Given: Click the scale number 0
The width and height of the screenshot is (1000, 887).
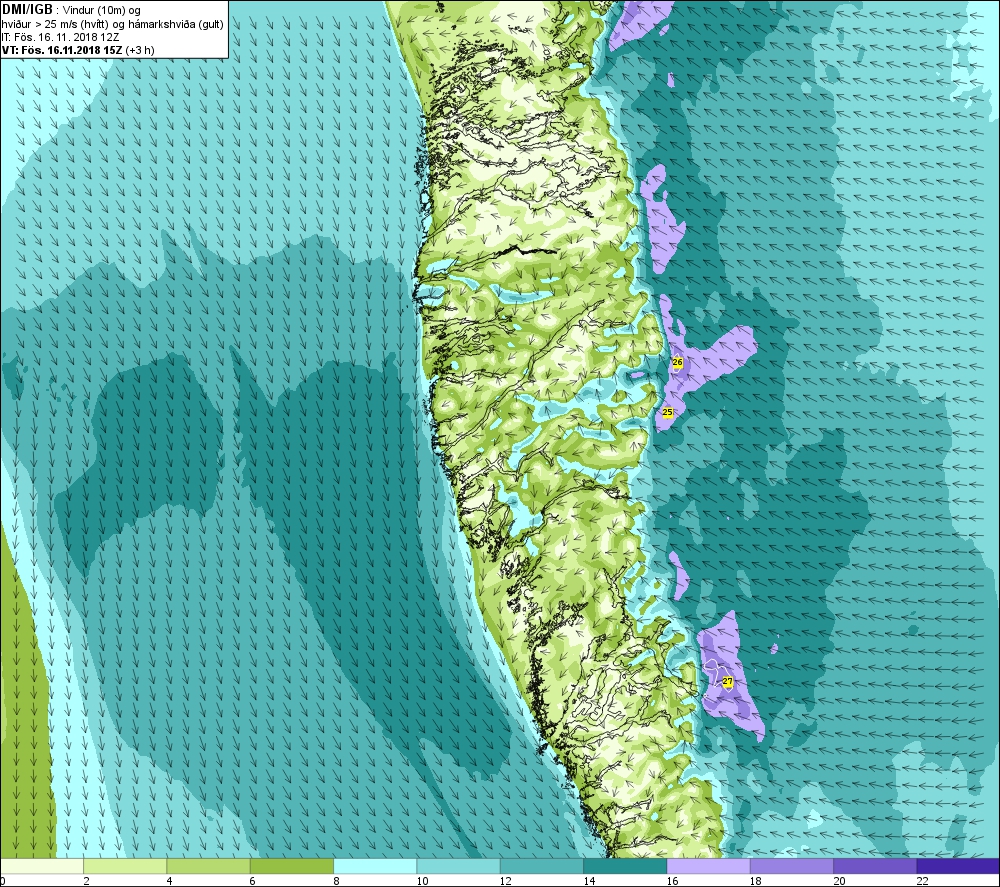Looking at the screenshot, I should (x=3, y=881).
